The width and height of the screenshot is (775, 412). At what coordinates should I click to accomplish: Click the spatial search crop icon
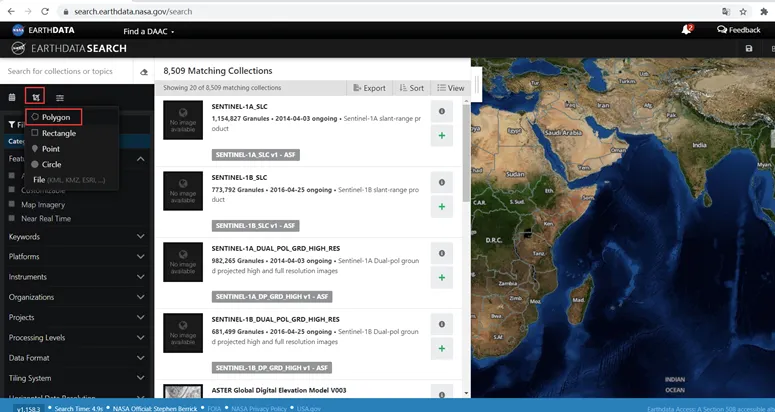pos(36,97)
